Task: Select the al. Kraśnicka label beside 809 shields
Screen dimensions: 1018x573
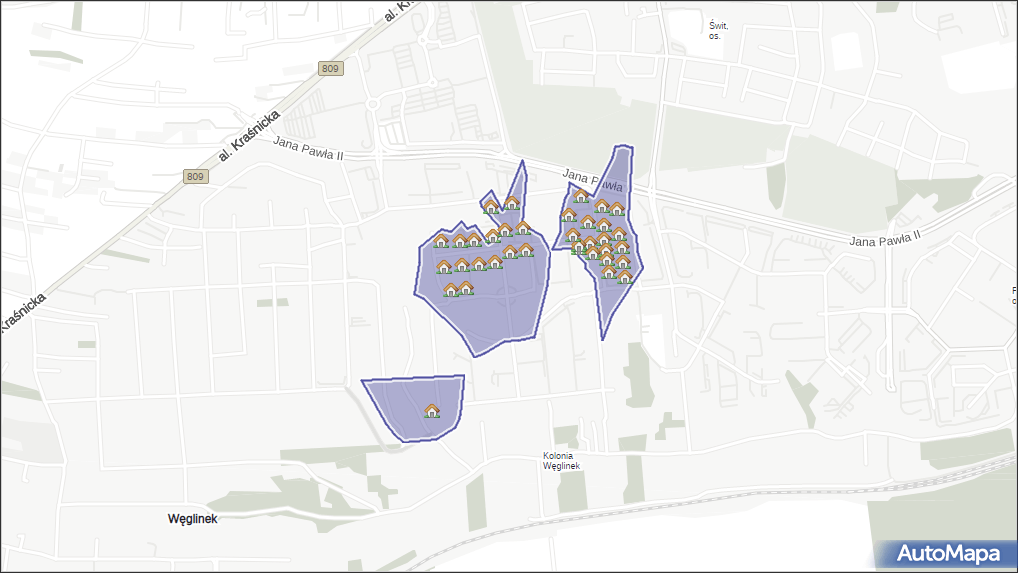Action: click(249, 136)
